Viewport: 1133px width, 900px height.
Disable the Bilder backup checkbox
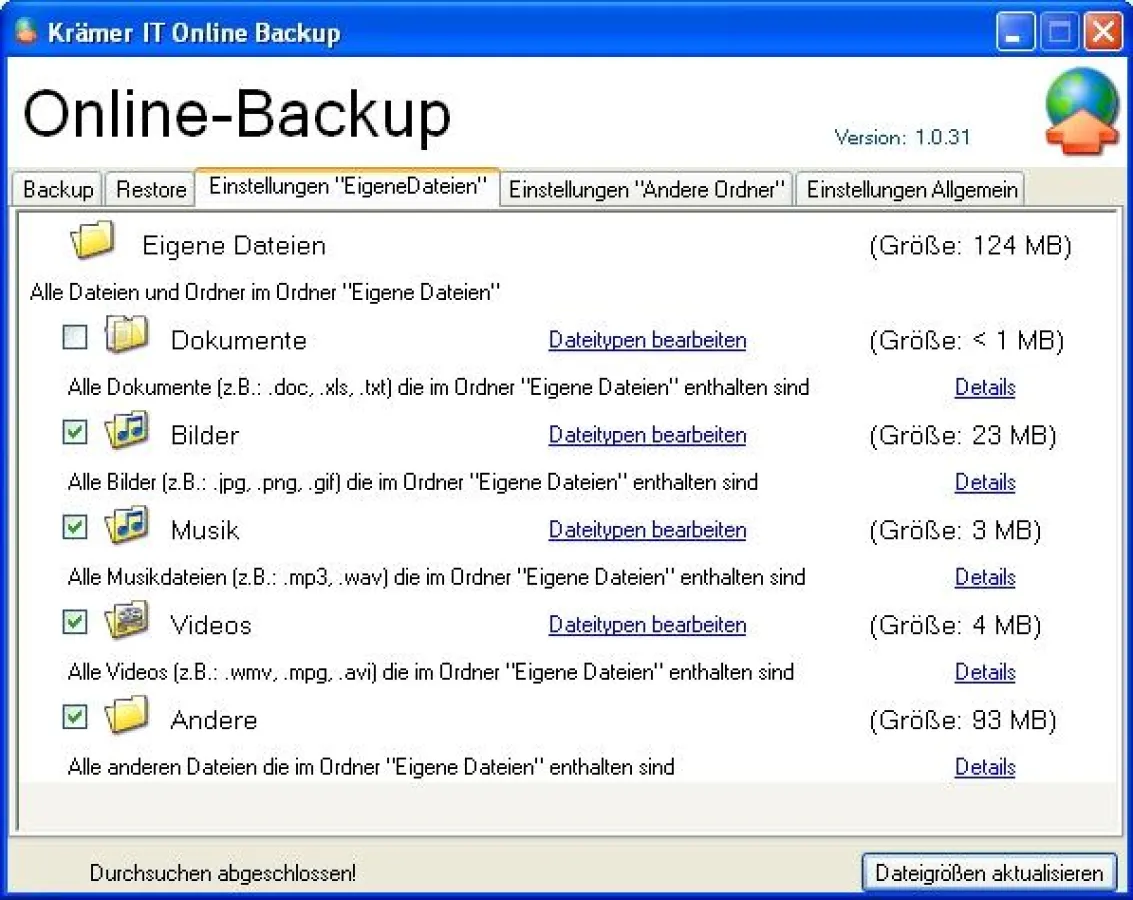74,432
